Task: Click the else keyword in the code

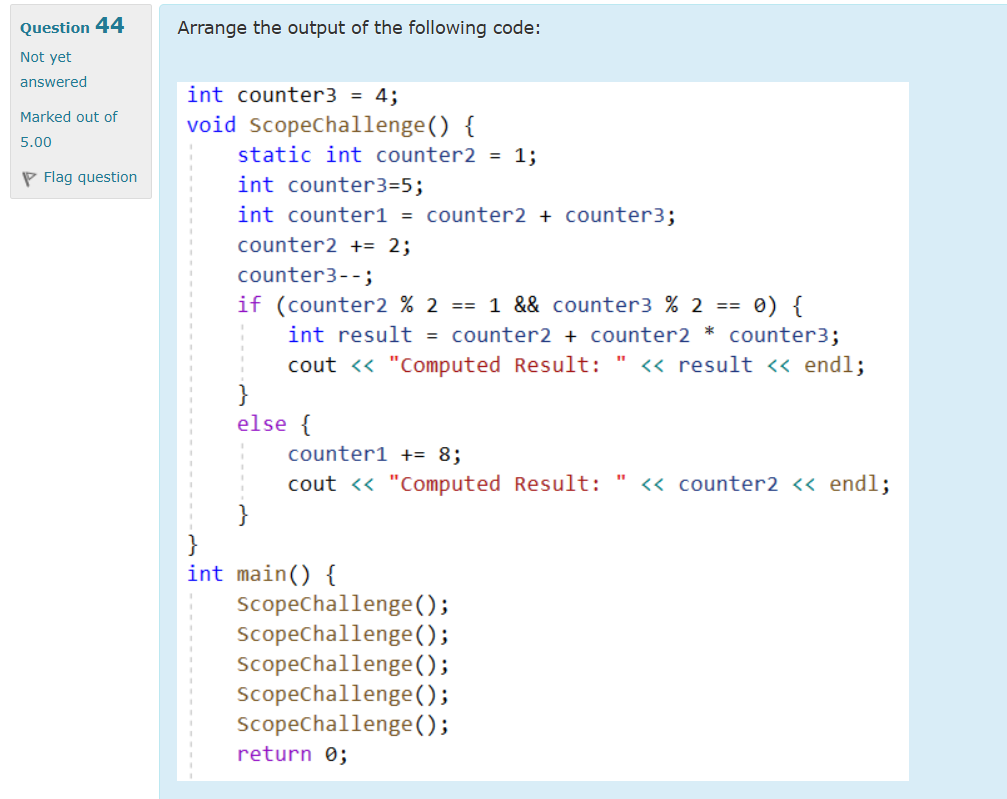Action: 262,423
